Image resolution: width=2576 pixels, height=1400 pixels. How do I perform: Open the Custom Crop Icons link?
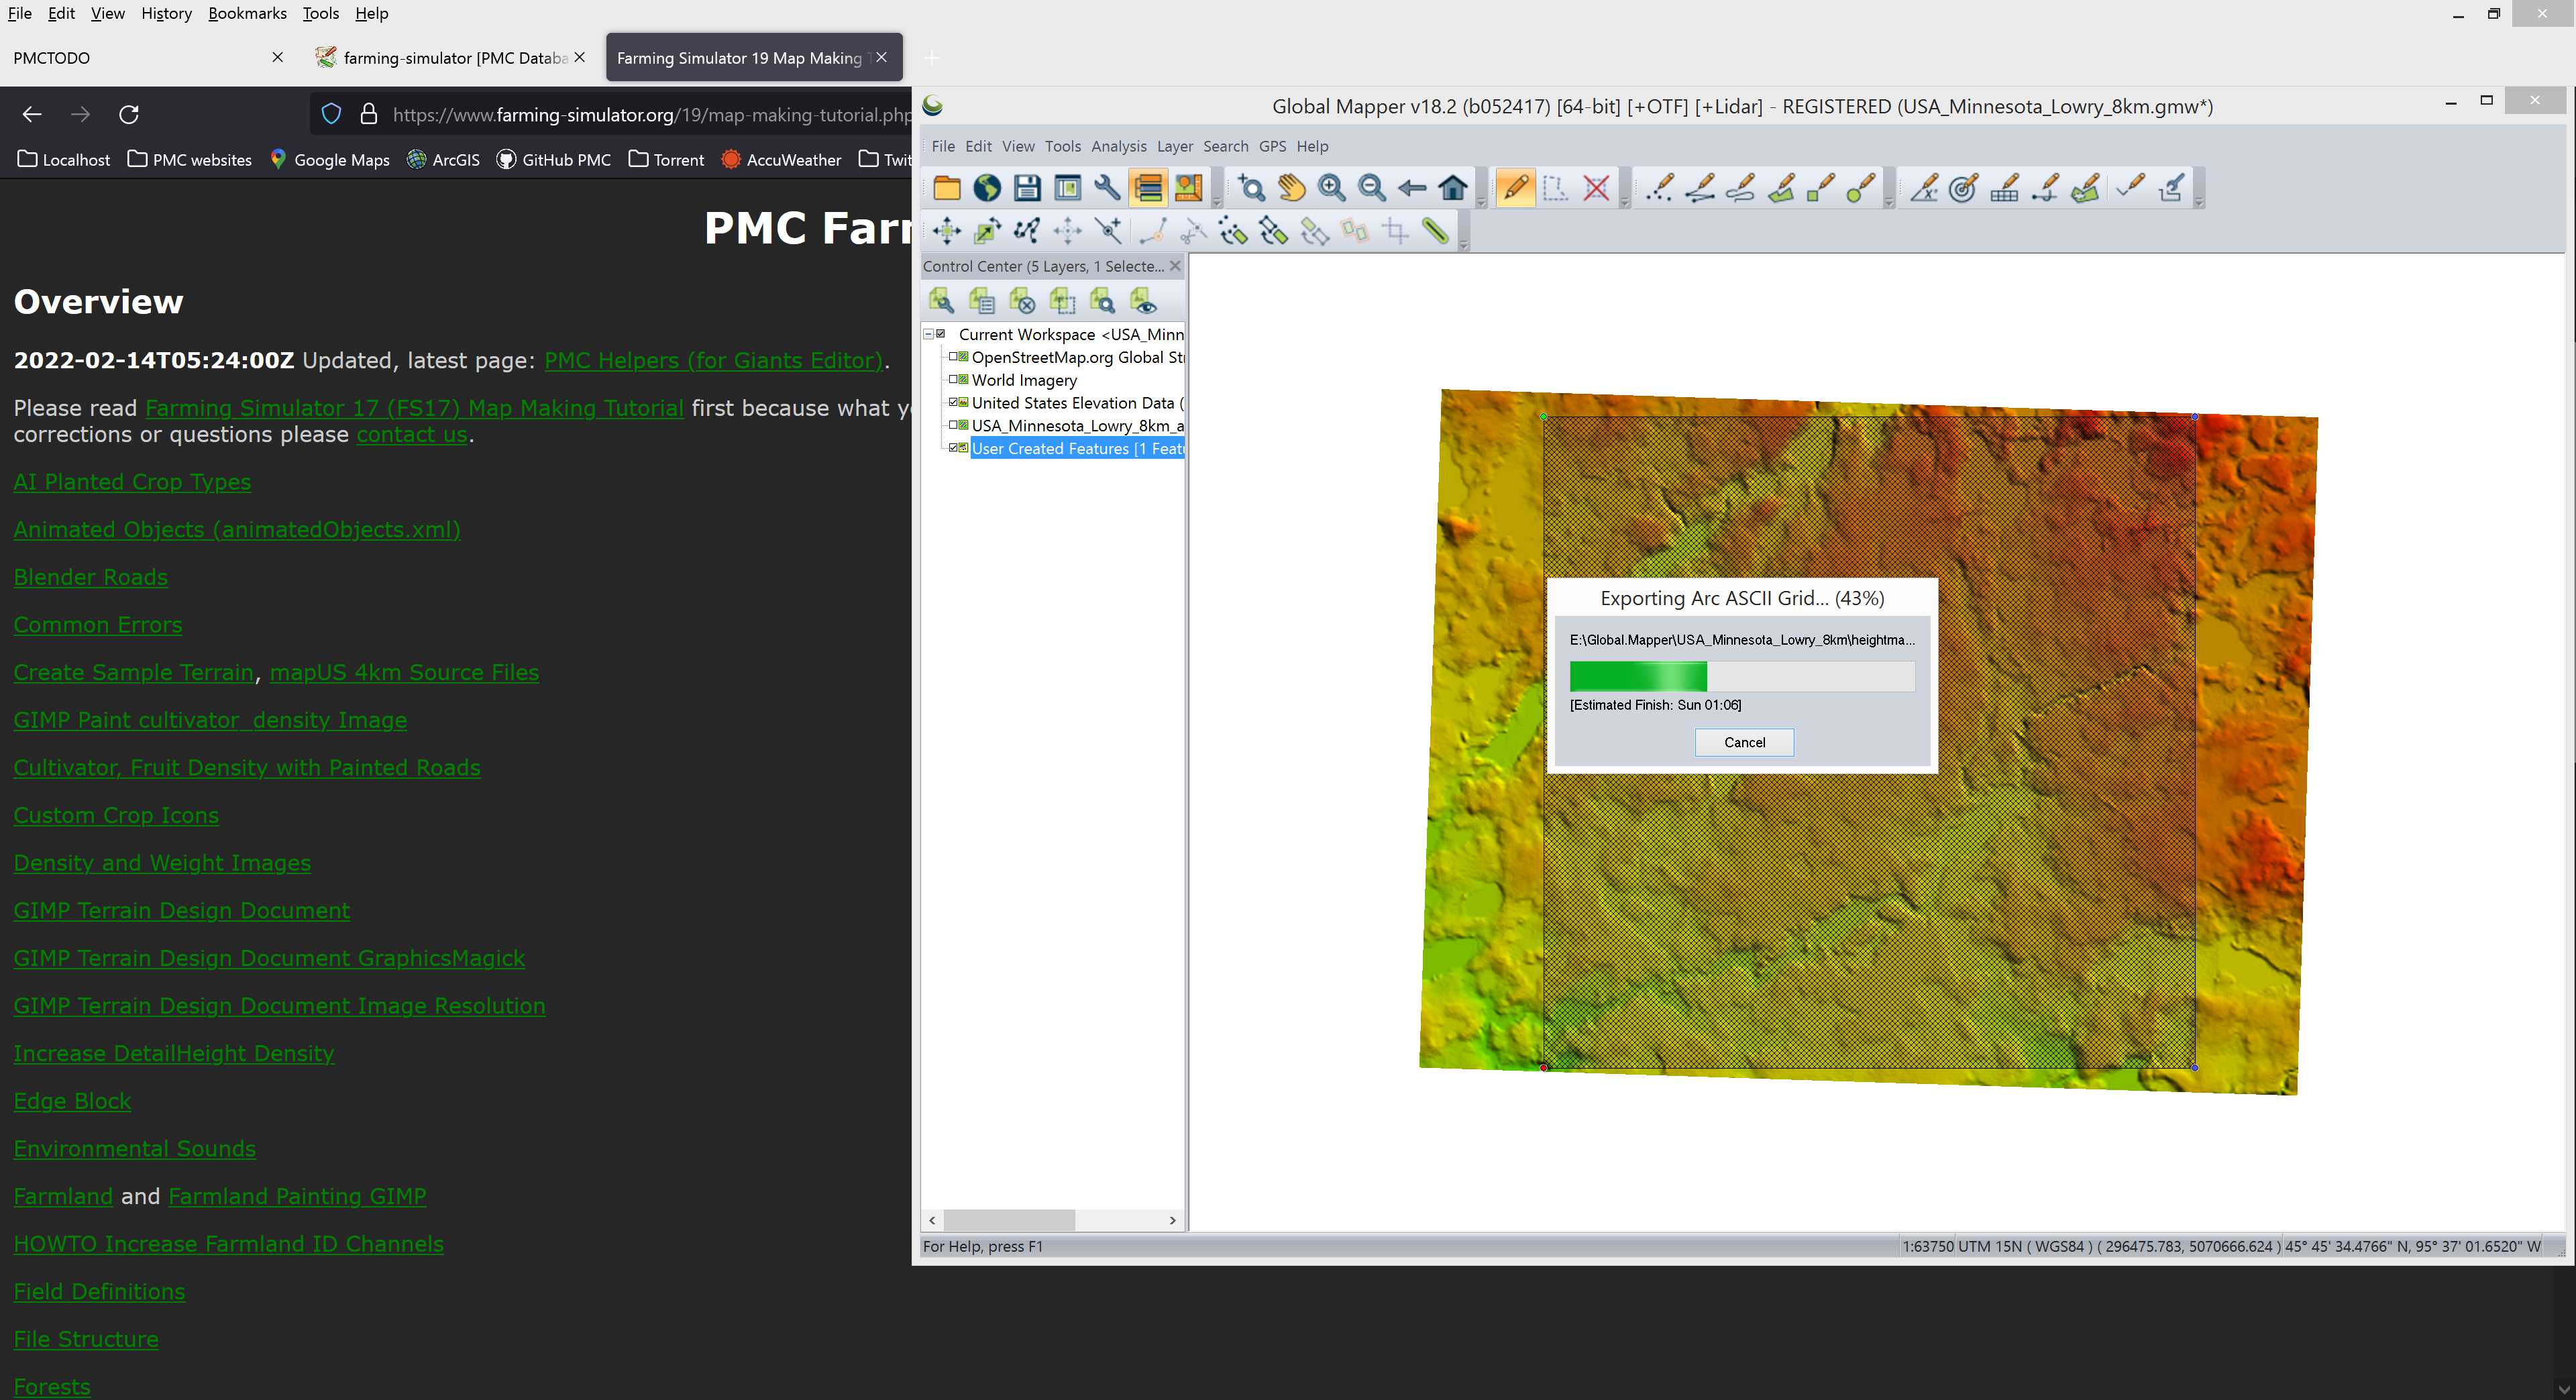click(116, 815)
